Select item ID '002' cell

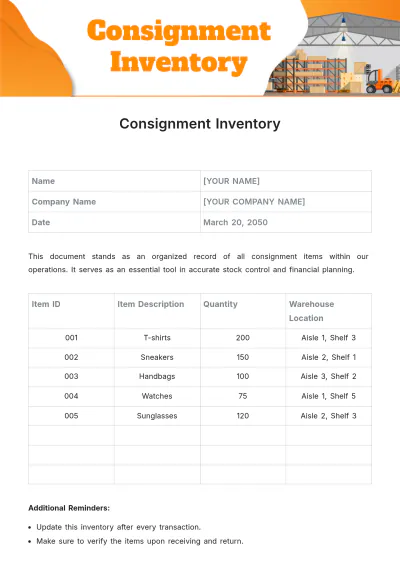coord(71,358)
